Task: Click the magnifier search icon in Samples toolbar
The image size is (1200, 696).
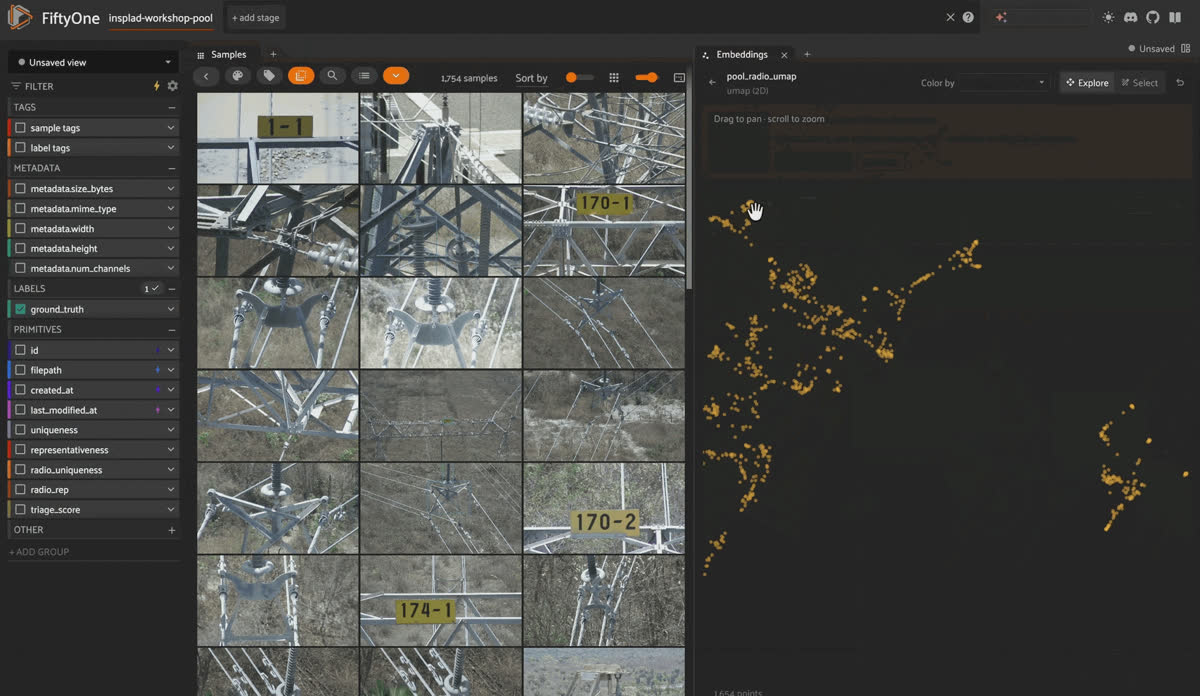Action: [x=332, y=76]
